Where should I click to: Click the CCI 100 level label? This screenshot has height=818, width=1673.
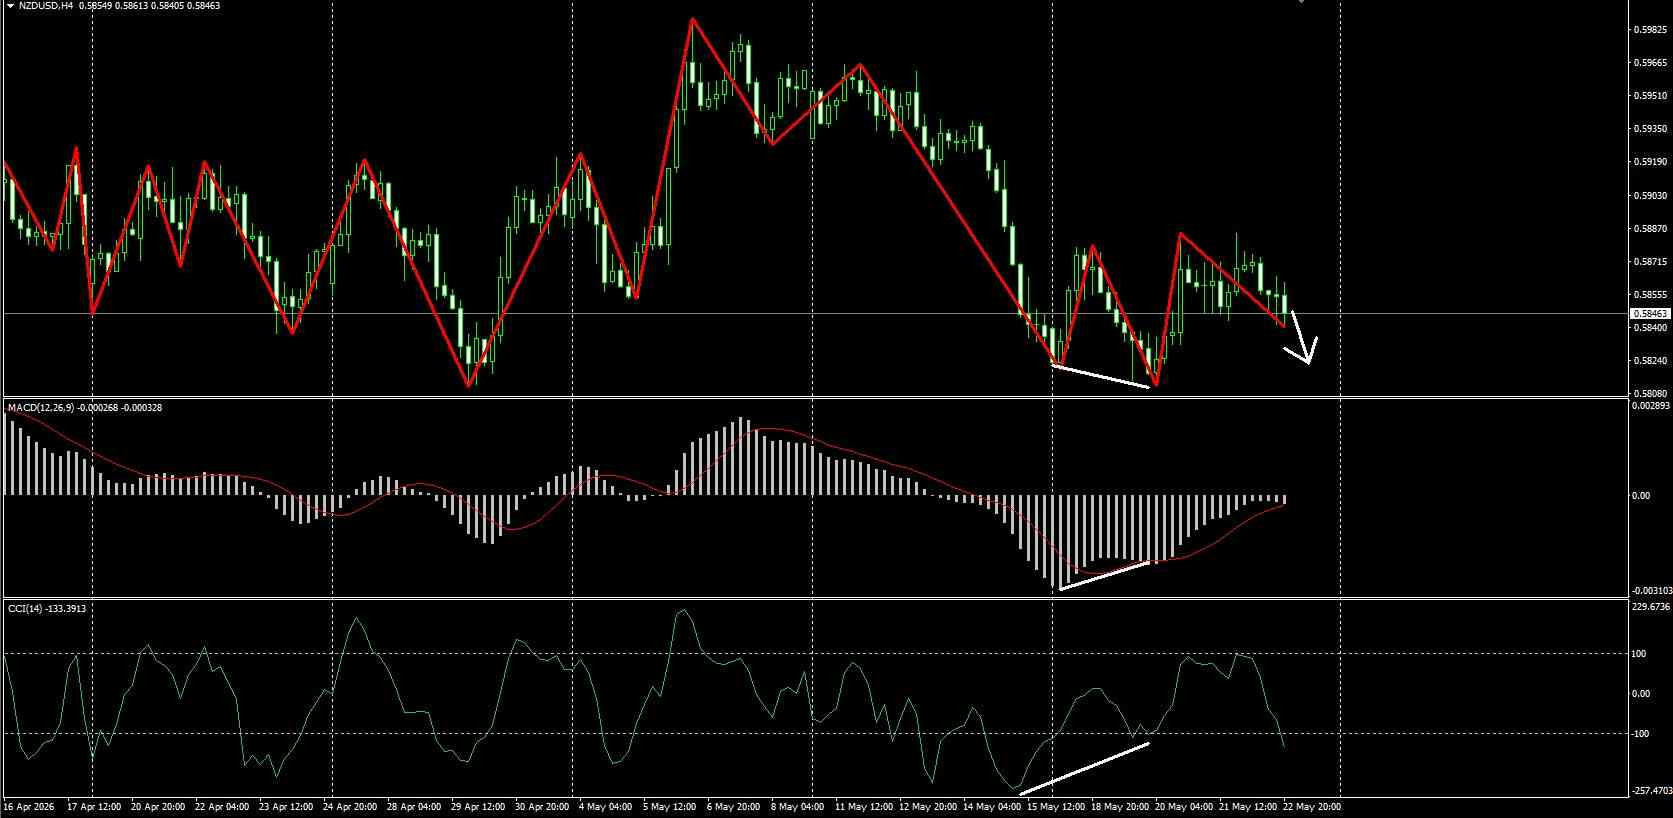point(1640,654)
